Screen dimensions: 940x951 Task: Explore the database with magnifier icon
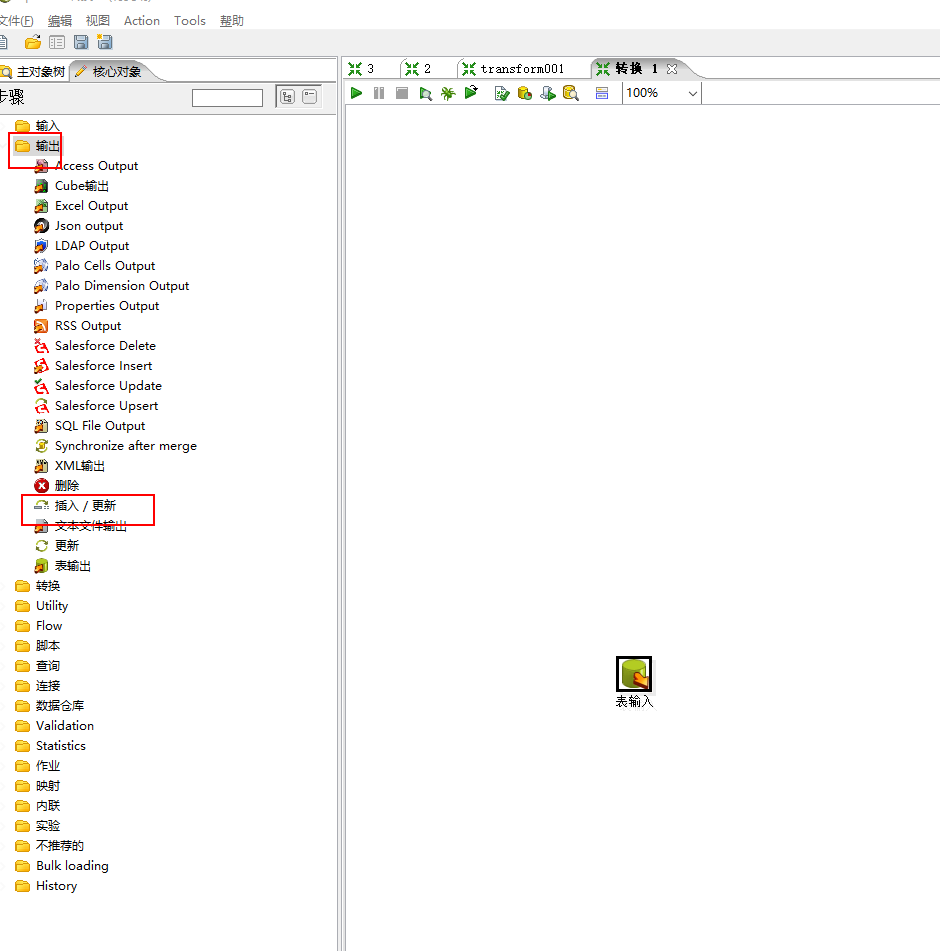571,93
